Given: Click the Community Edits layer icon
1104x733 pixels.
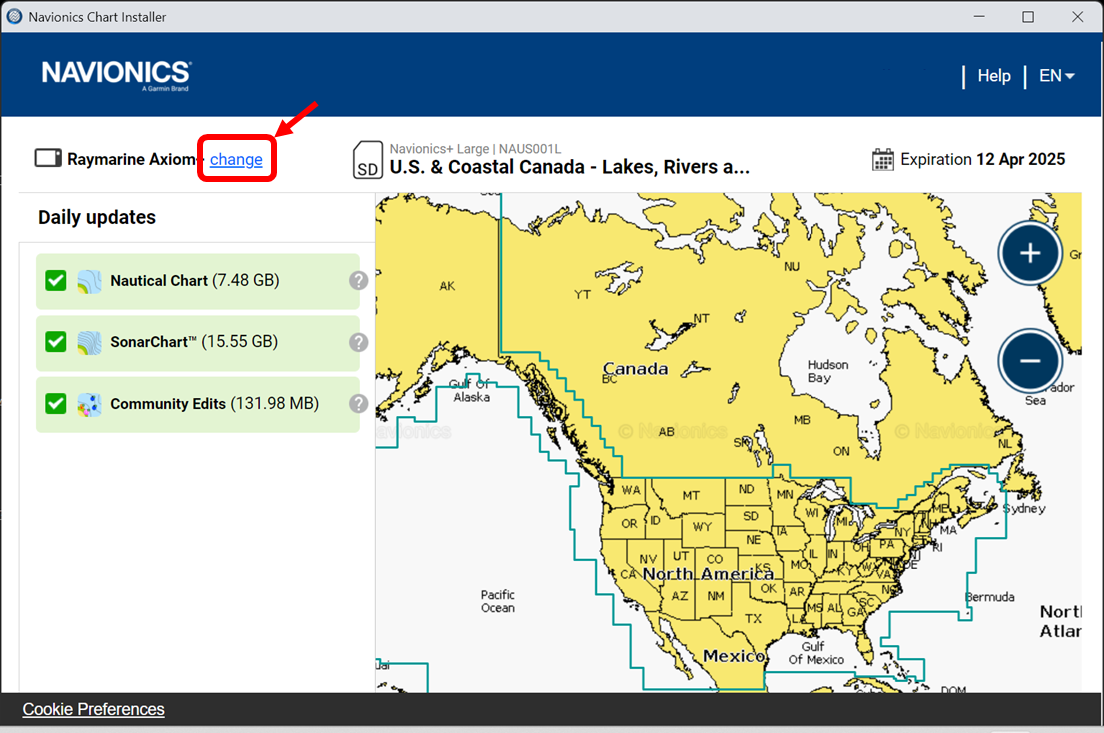Looking at the screenshot, I should click(89, 405).
